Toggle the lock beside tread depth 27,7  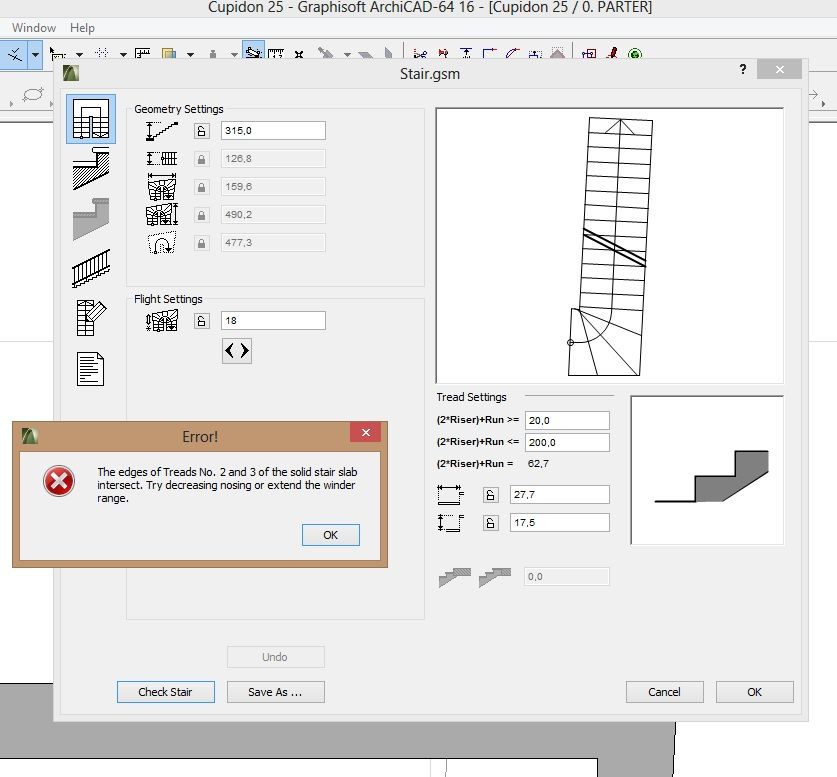491,495
